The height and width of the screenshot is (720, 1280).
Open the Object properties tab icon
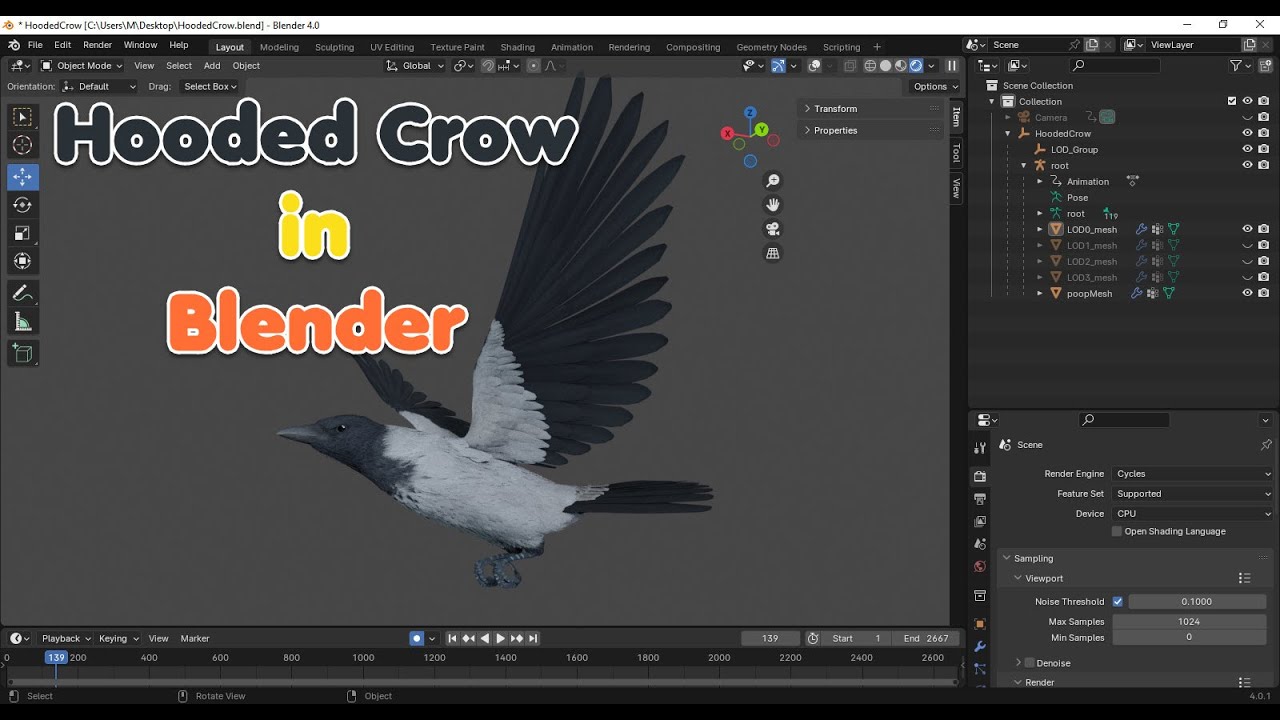coord(980,624)
